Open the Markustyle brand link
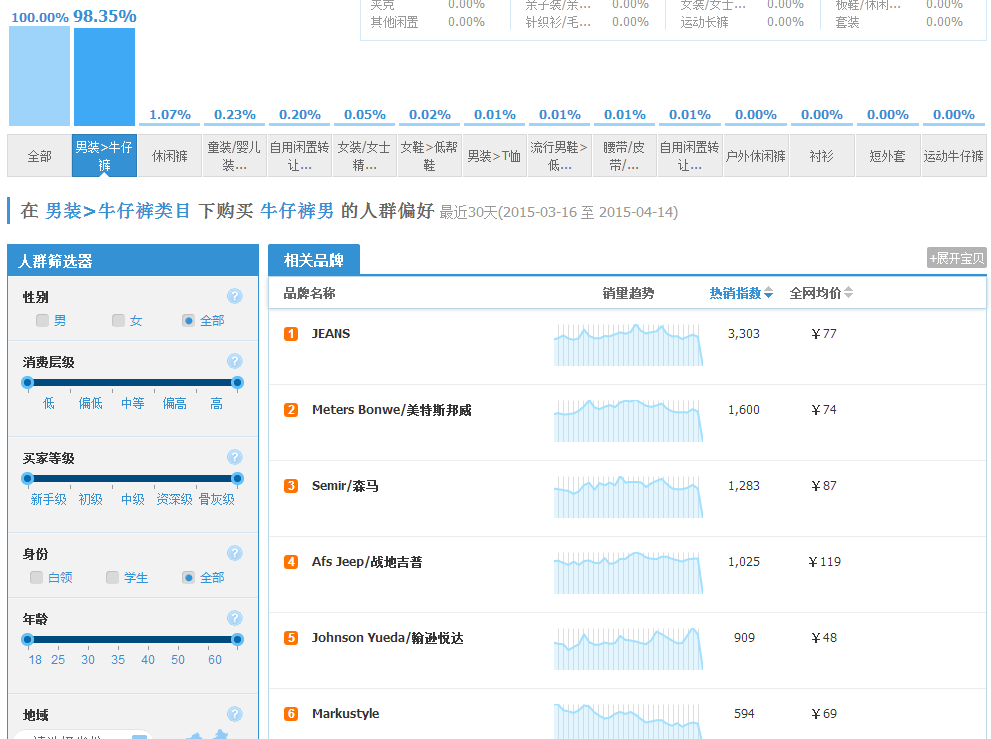This screenshot has height=739, width=991. [346, 714]
